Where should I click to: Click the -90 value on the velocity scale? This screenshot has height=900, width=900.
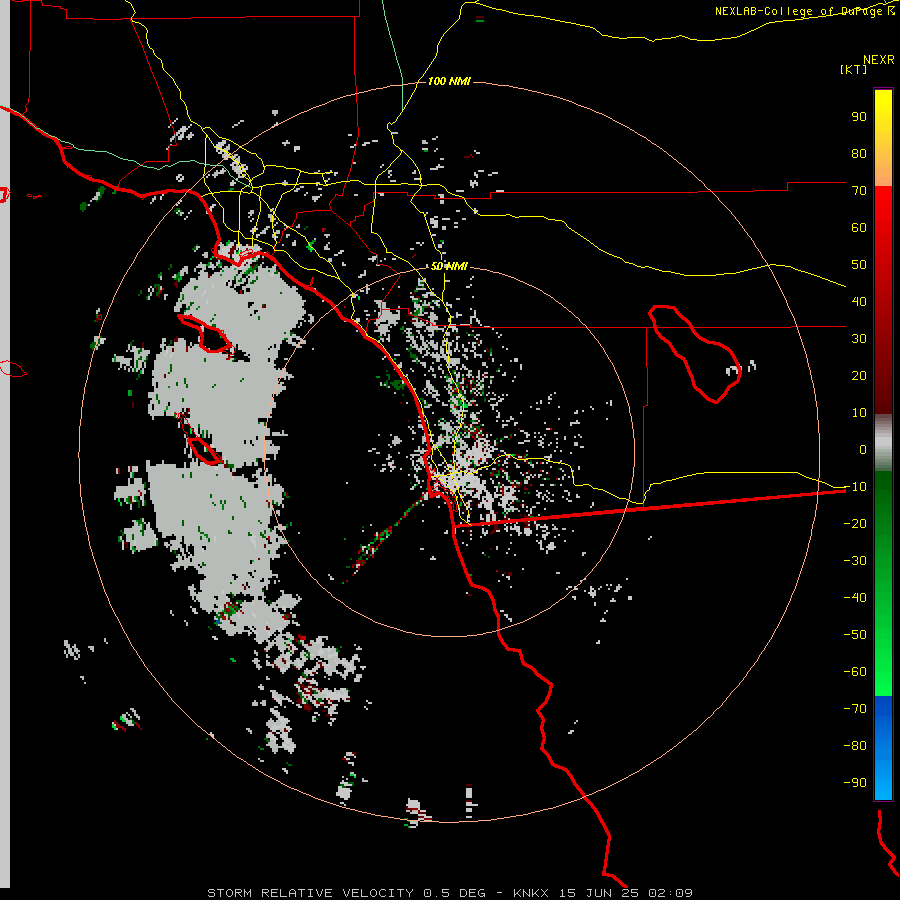point(855,783)
